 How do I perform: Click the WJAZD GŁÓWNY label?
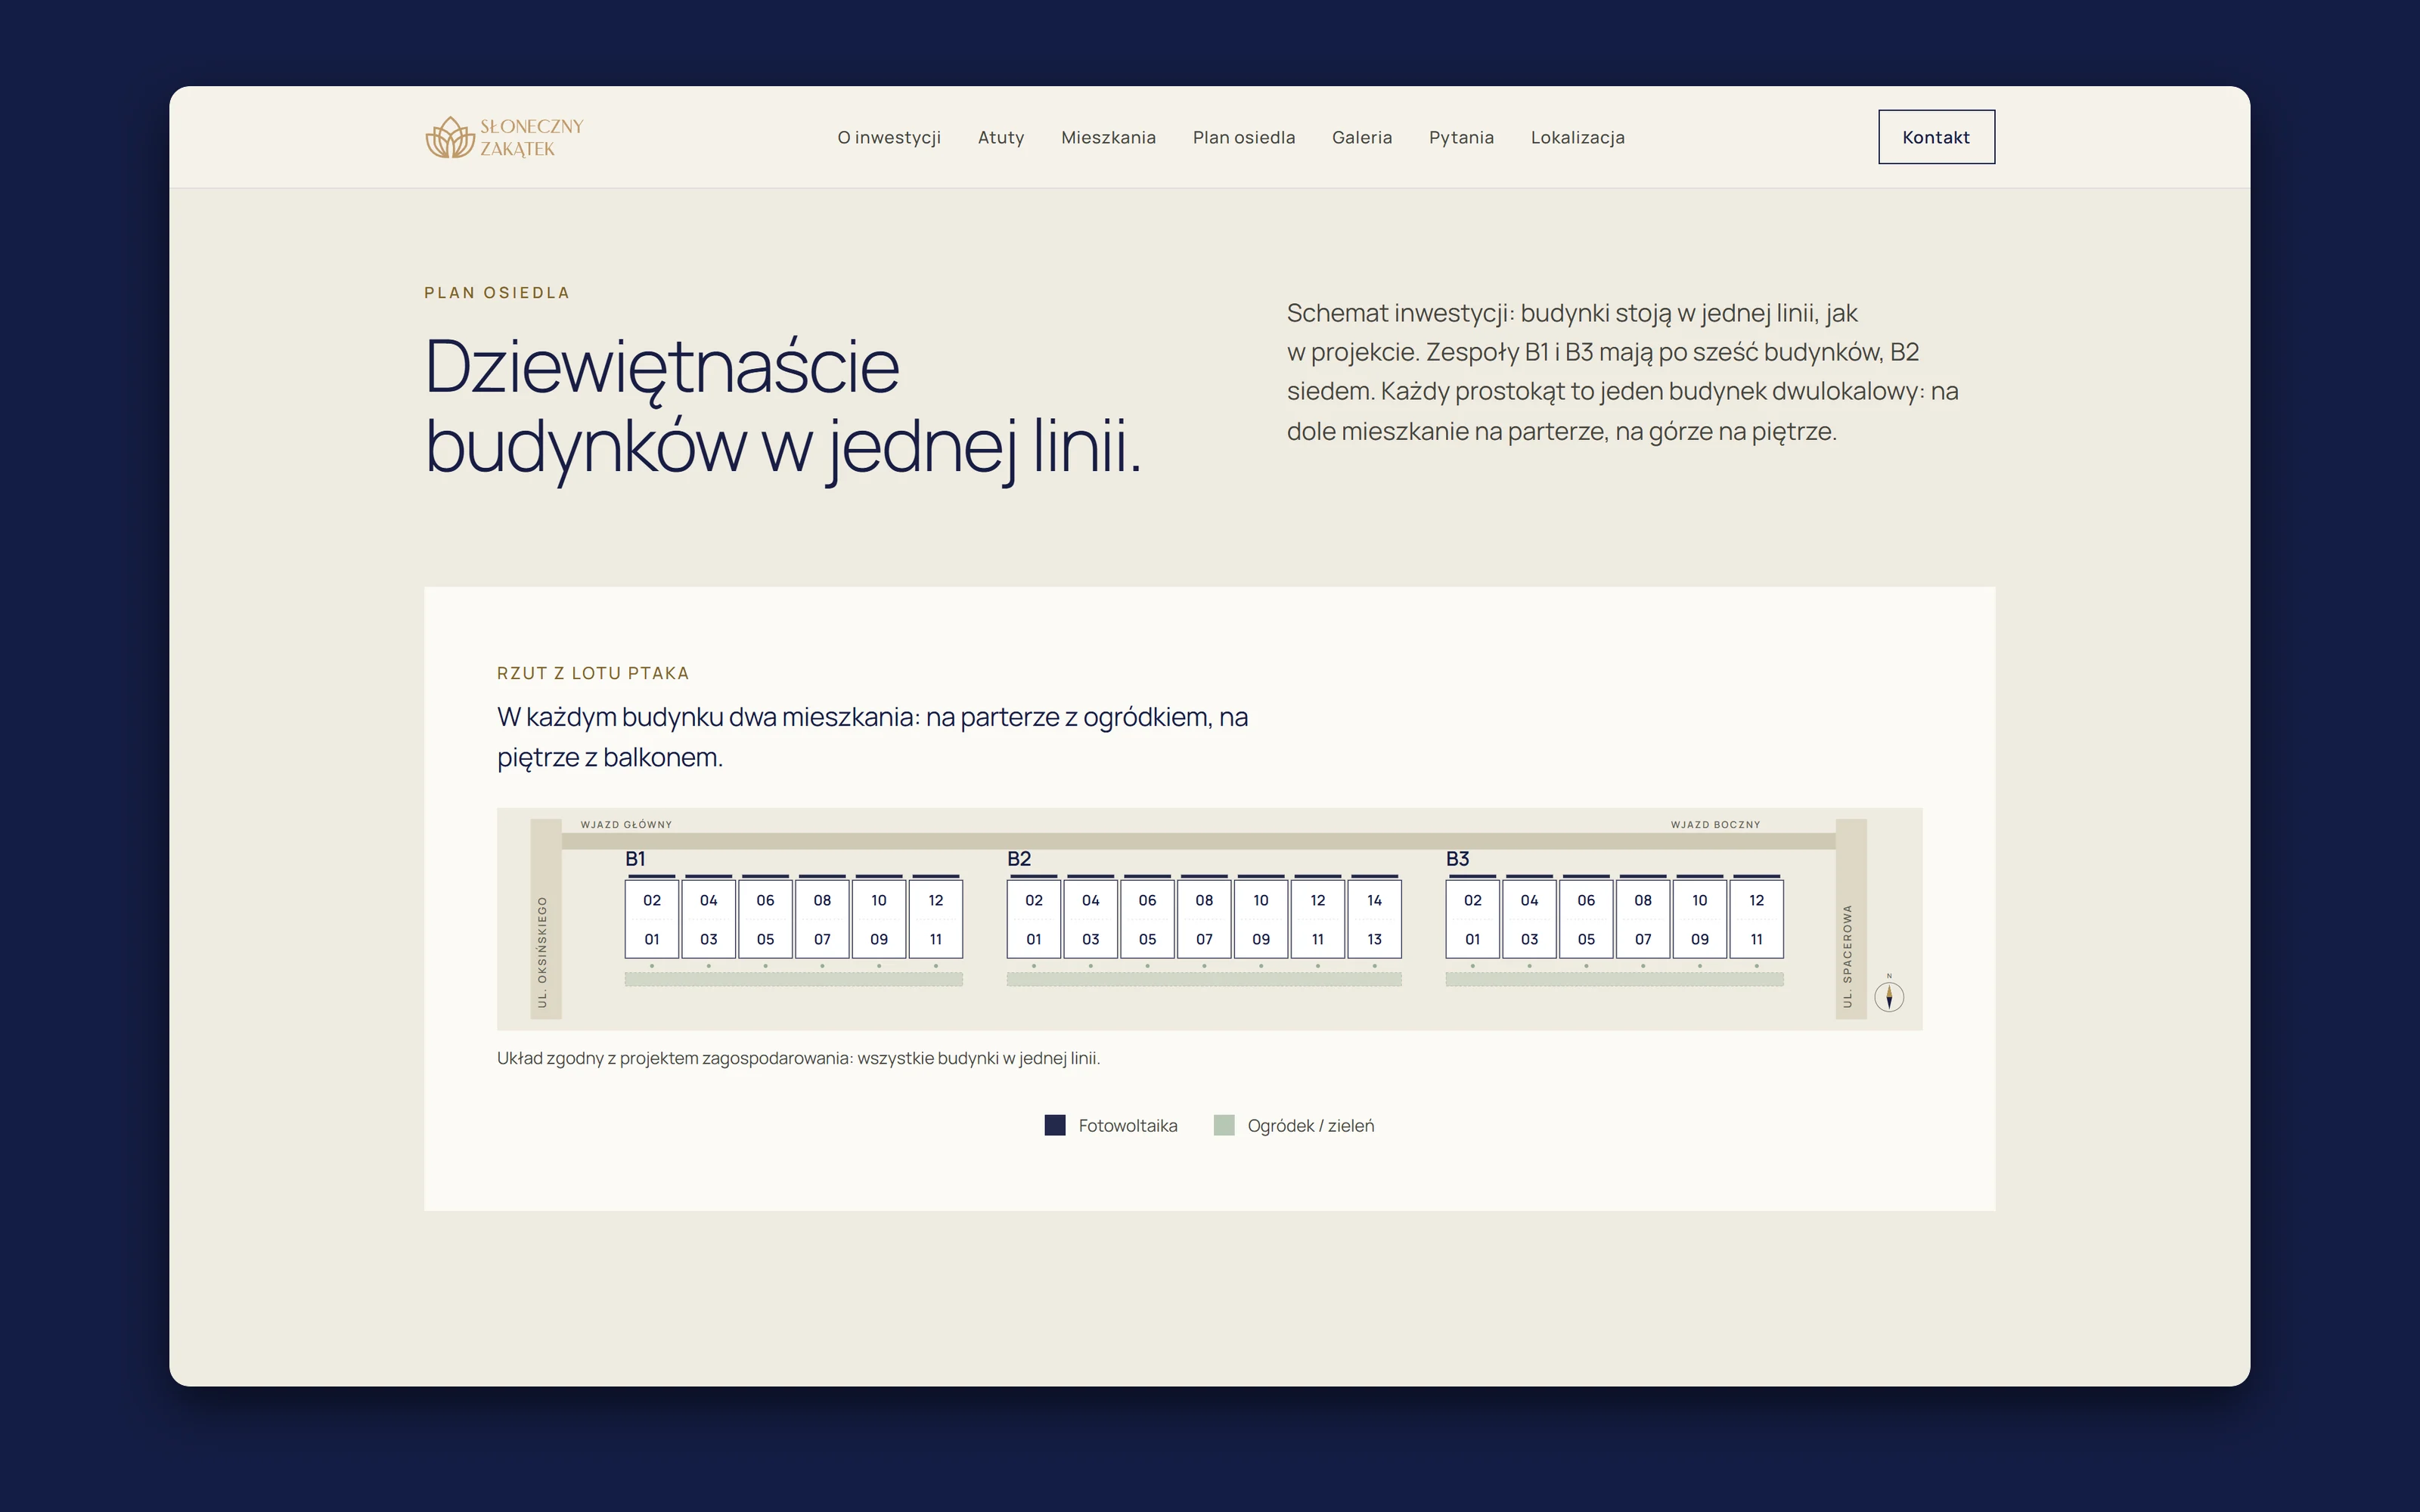626,825
